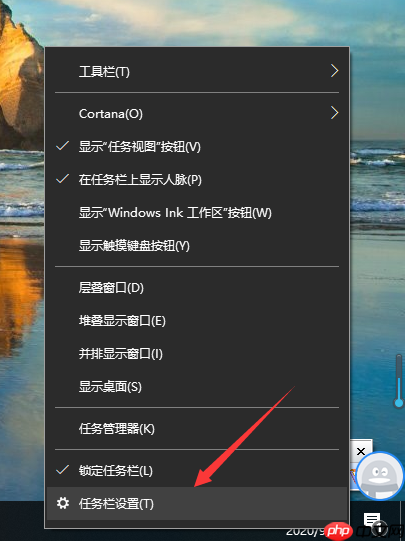Select the Cortana(O) menu item
This screenshot has width=405, height=541.
(197, 114)
